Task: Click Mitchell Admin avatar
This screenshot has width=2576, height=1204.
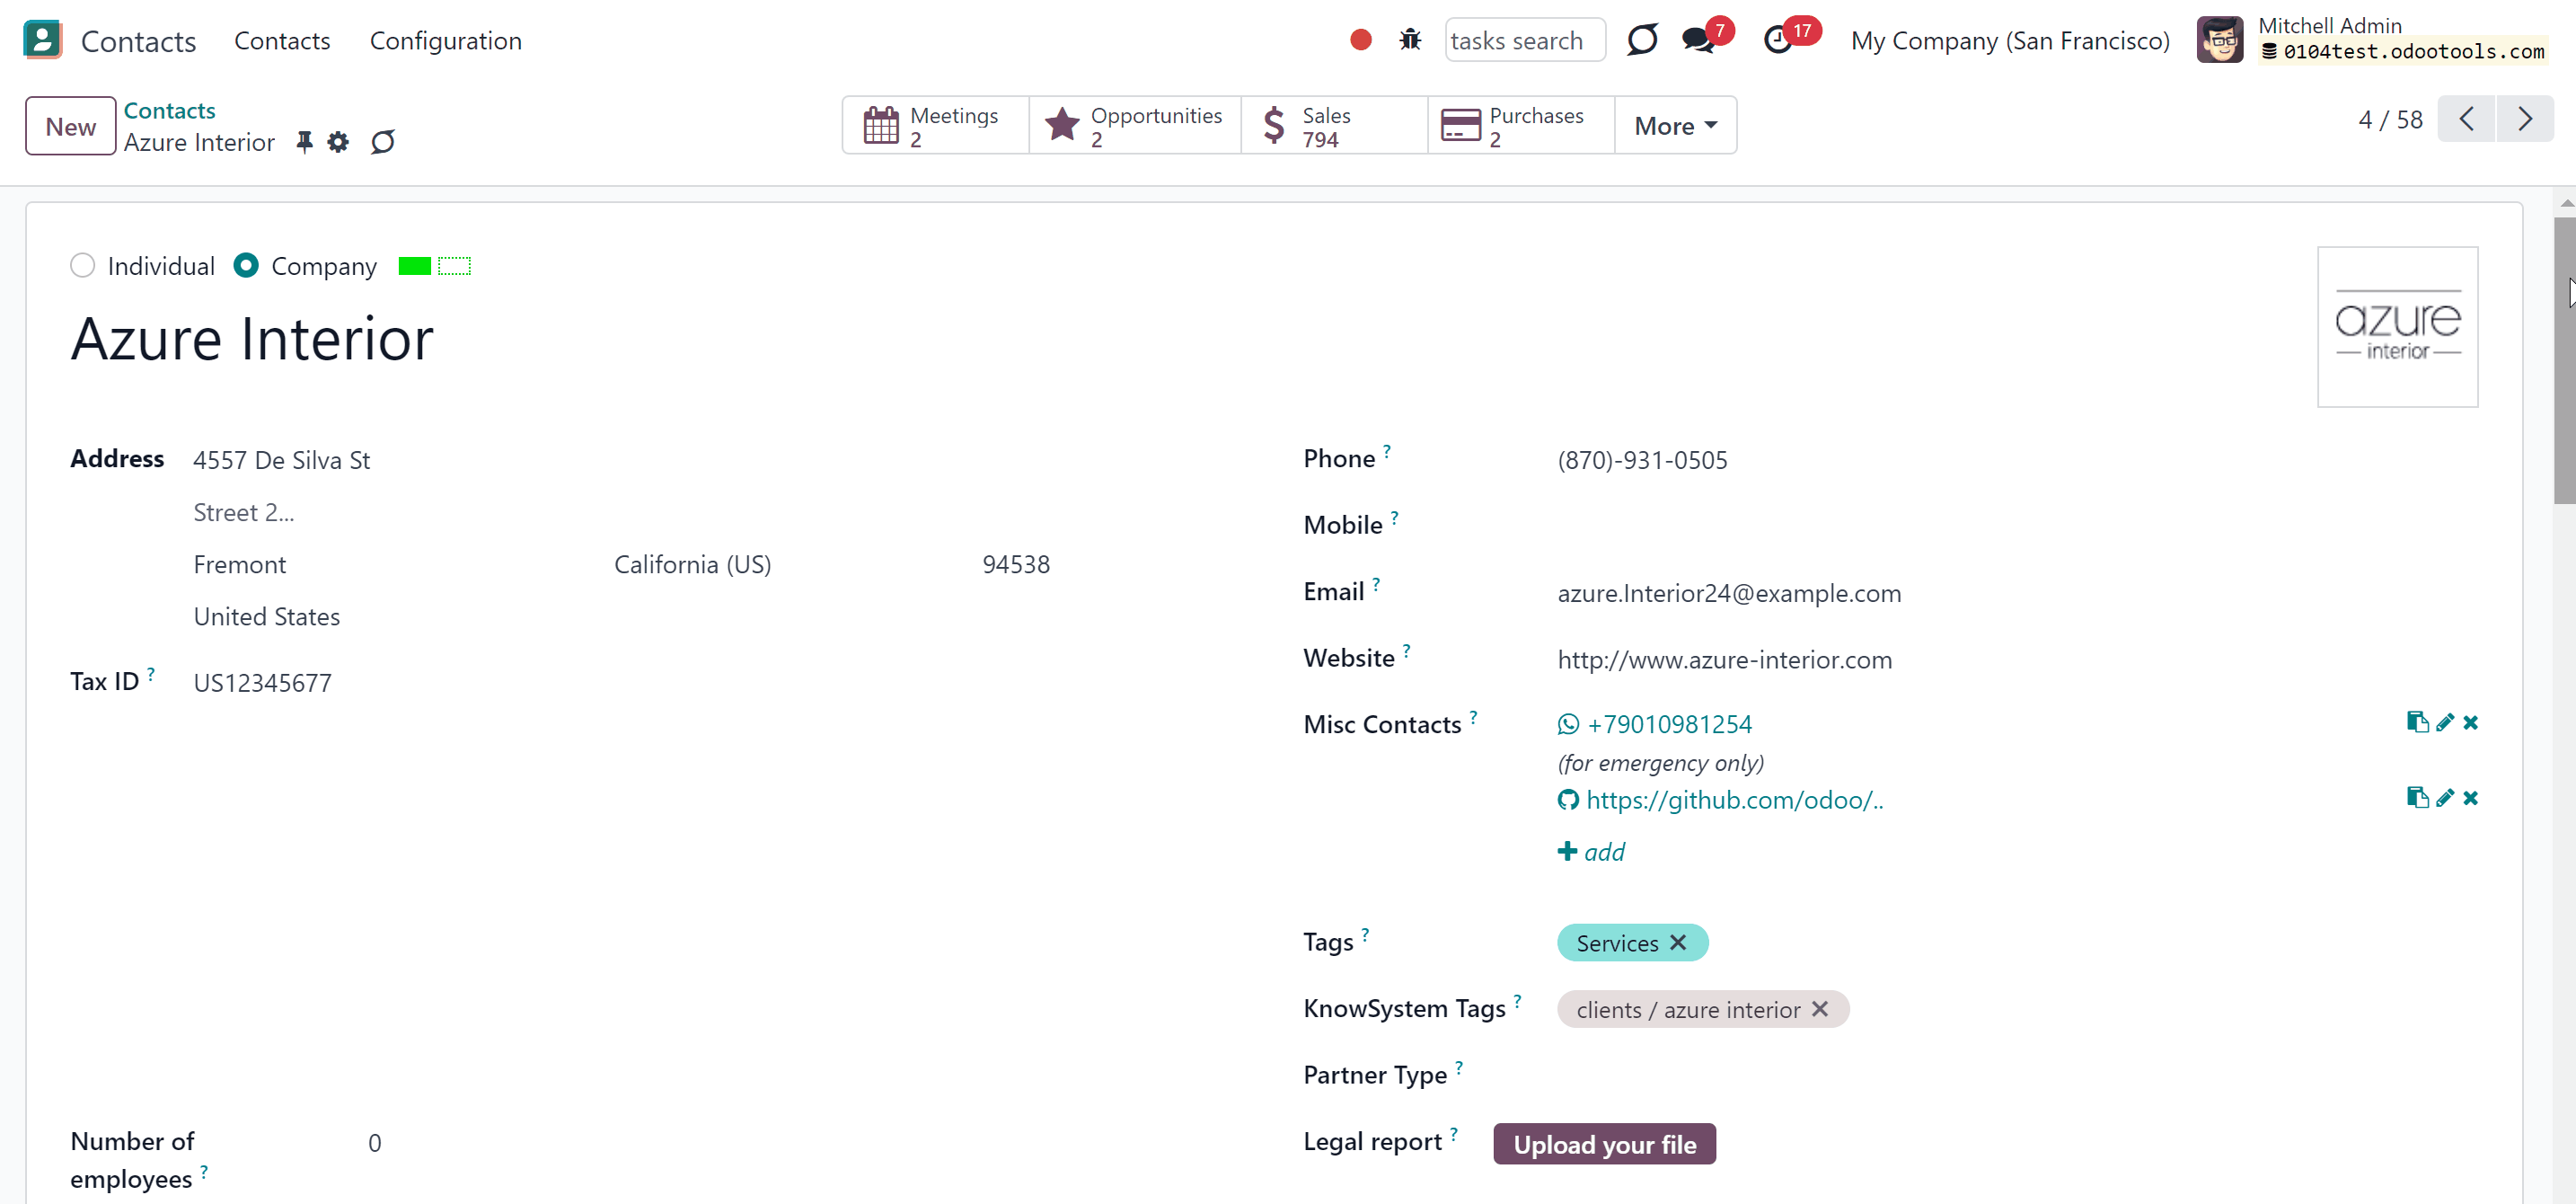Action: pyautogui.click(x=2219, y=40)
